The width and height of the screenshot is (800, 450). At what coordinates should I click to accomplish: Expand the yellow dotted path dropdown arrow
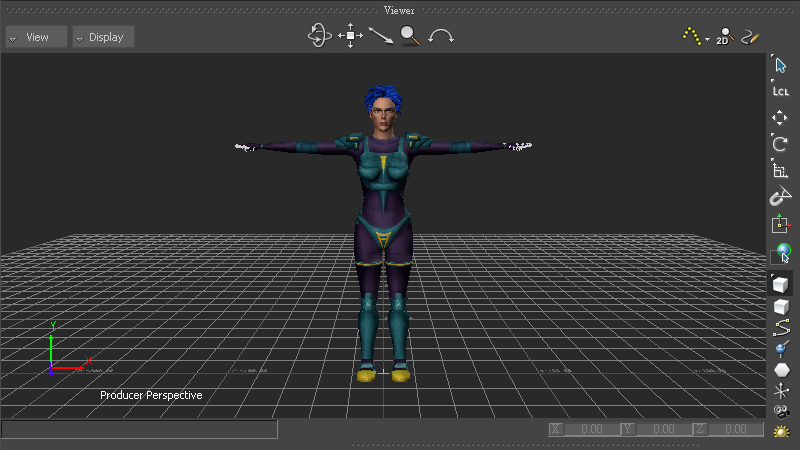[x=707, y=40]
